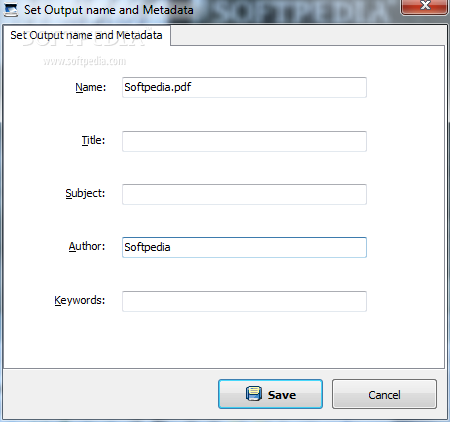This screenshot has height=422, width=450.
Task: Click the Author field containing Softpedia
Action: click(x=244, y=247)
